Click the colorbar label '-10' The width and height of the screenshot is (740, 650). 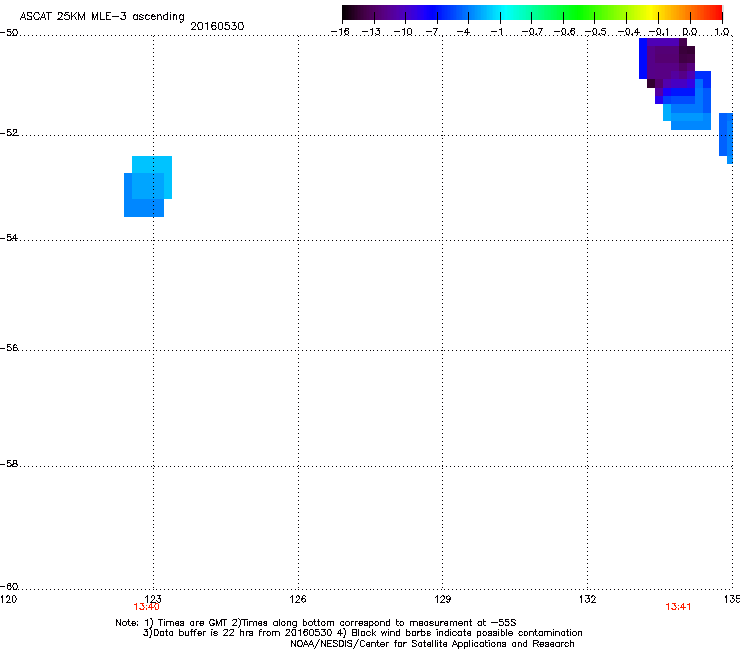coord(403,32)
